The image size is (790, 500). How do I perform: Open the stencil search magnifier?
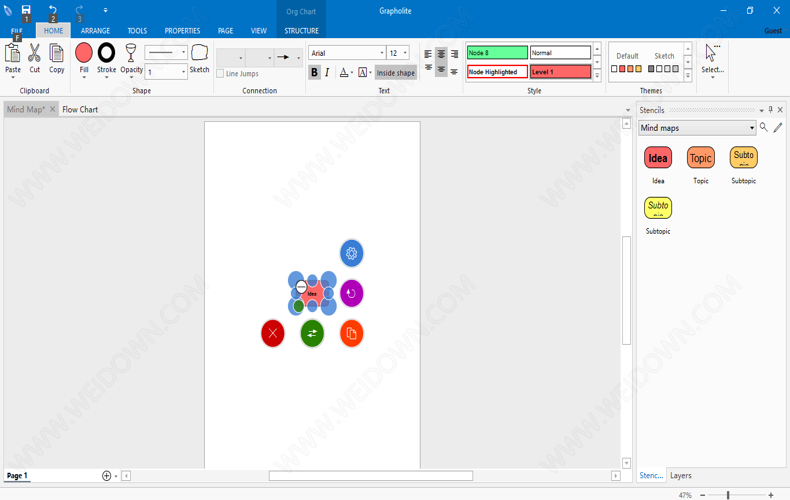click(764, 128)
